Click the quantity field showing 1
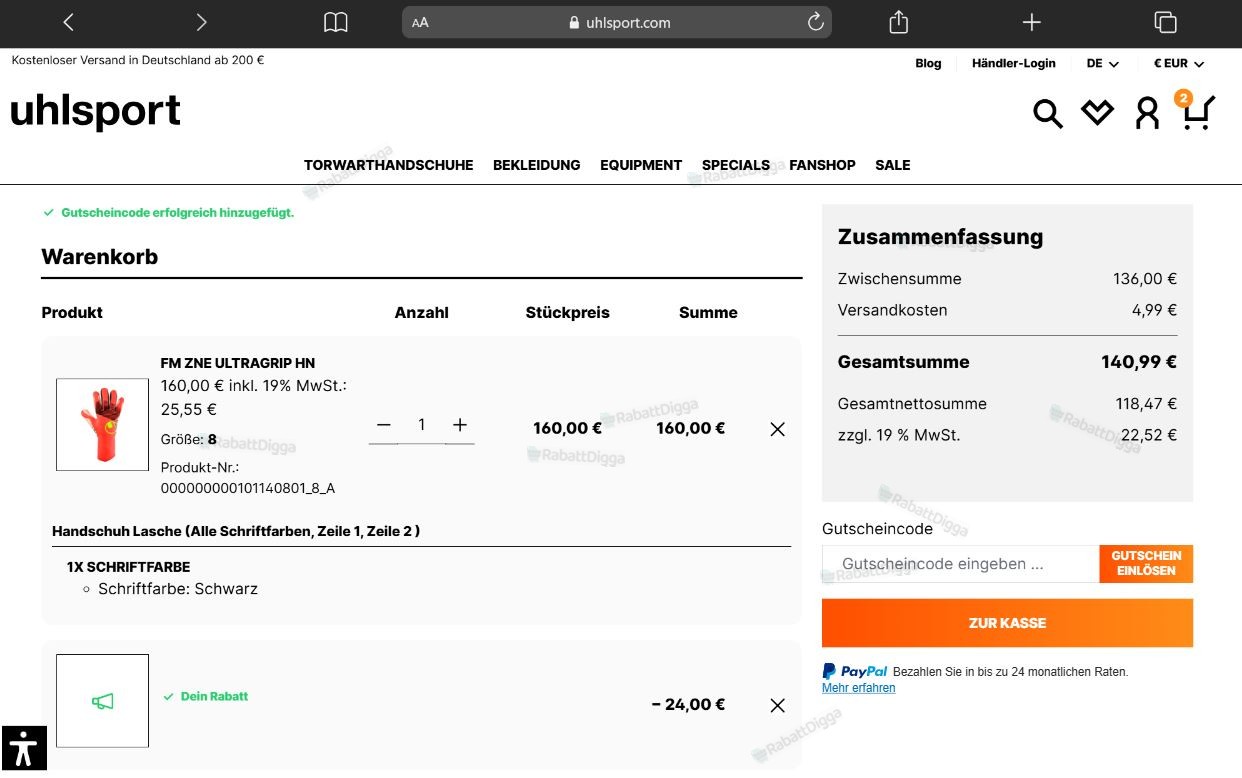Screen dimensions: 1242x778 point(422,425)
